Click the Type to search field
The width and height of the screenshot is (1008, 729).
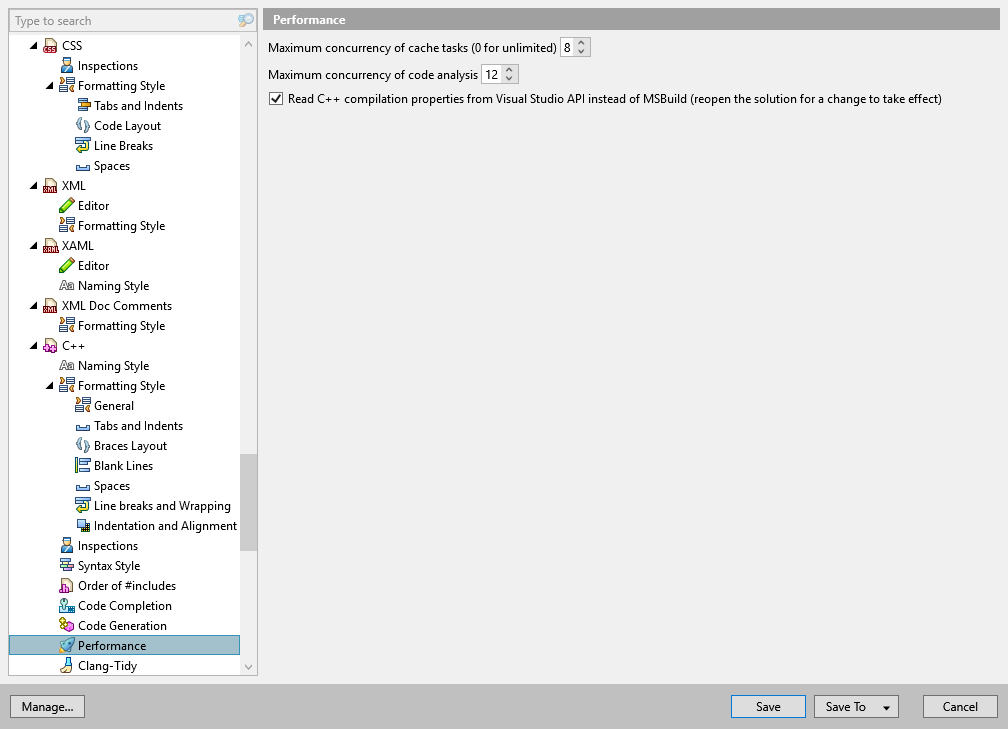tap(120, 20)
